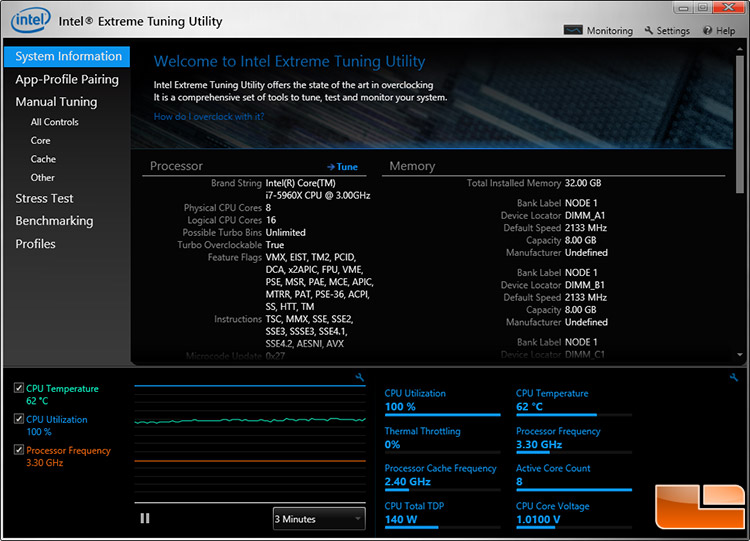Select System Information in sidebar
The image size is (750, 541).
[x=67, y=56]
